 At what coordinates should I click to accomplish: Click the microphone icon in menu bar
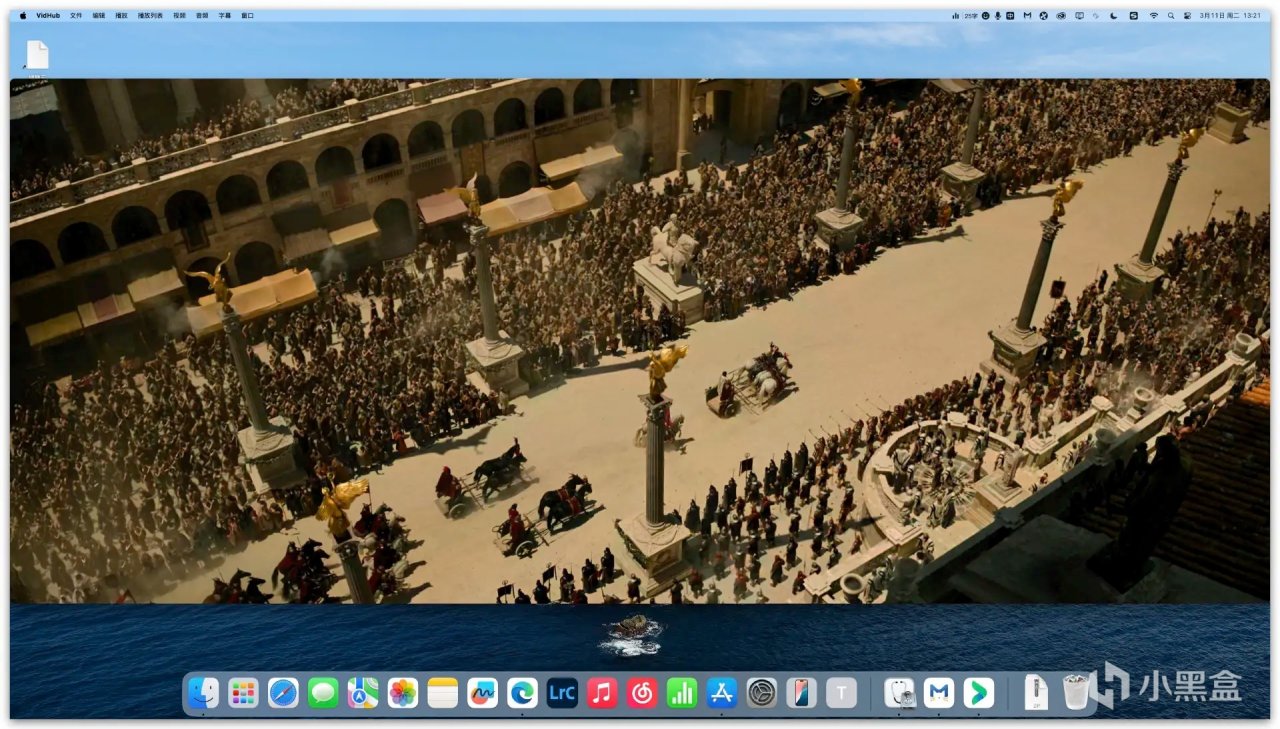[998, 16]
